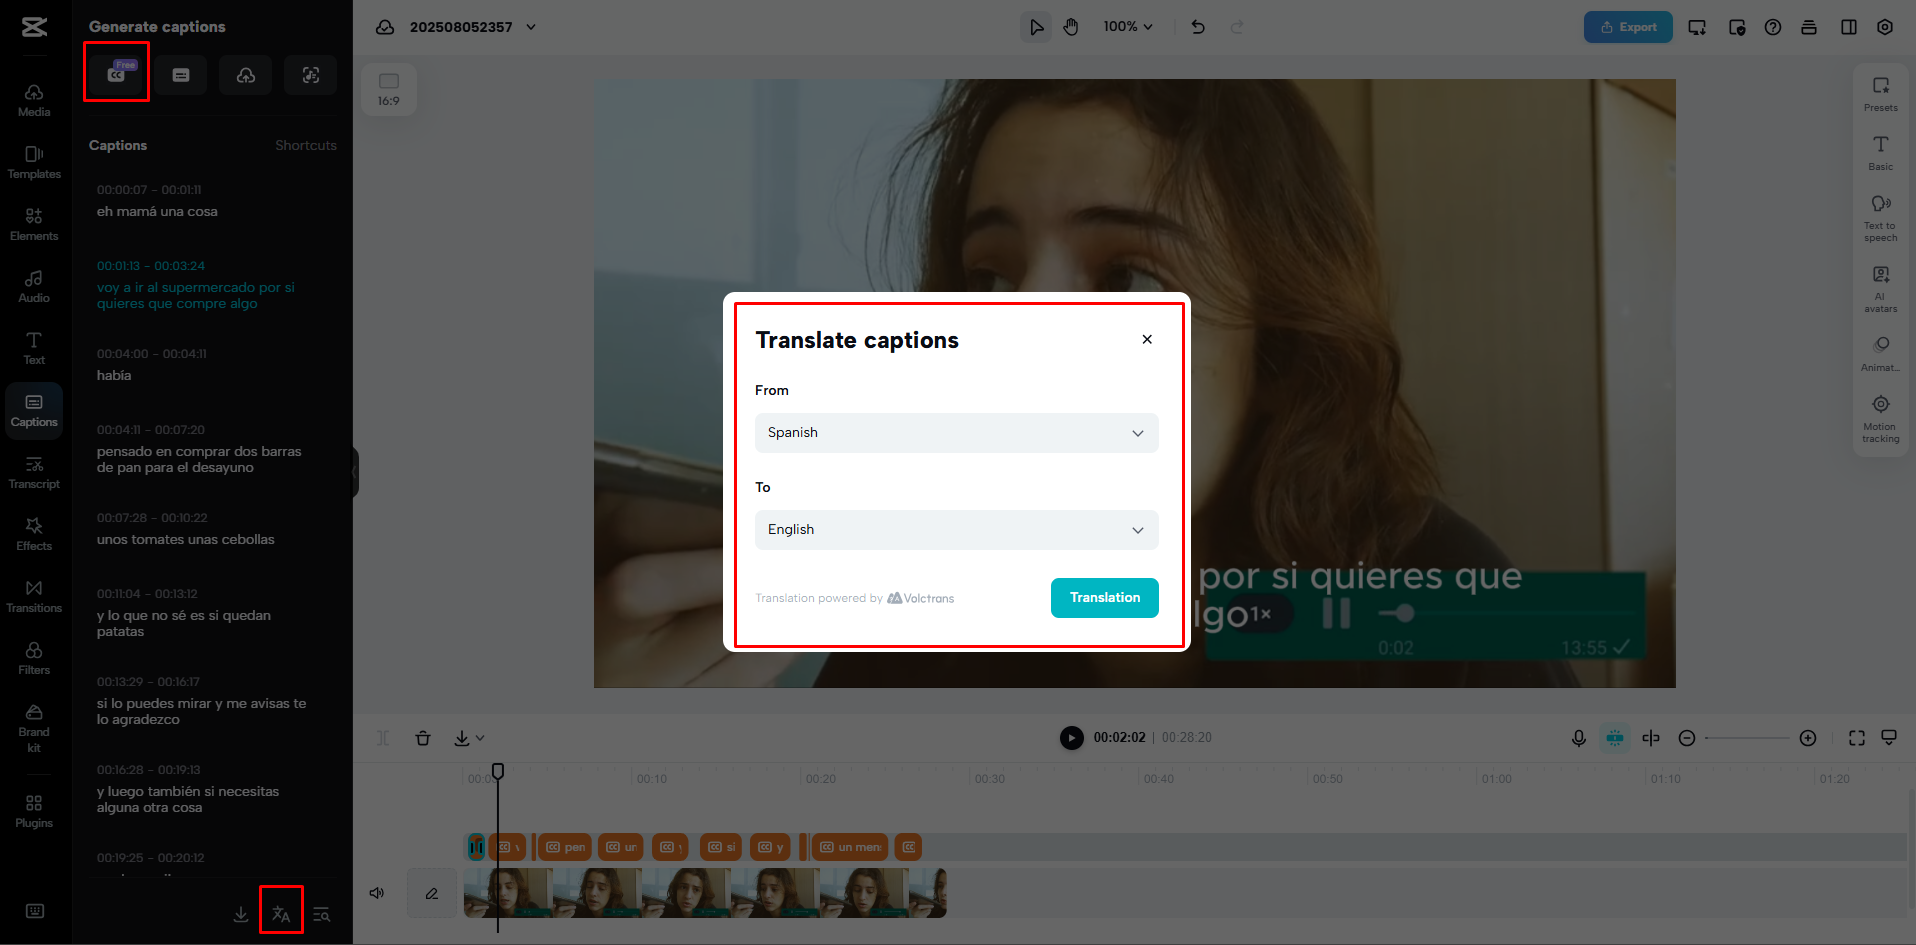Toggle fullscreen preview mode
The image size is (1916, 945).
pyautogui.click(x=1856, y=738)
